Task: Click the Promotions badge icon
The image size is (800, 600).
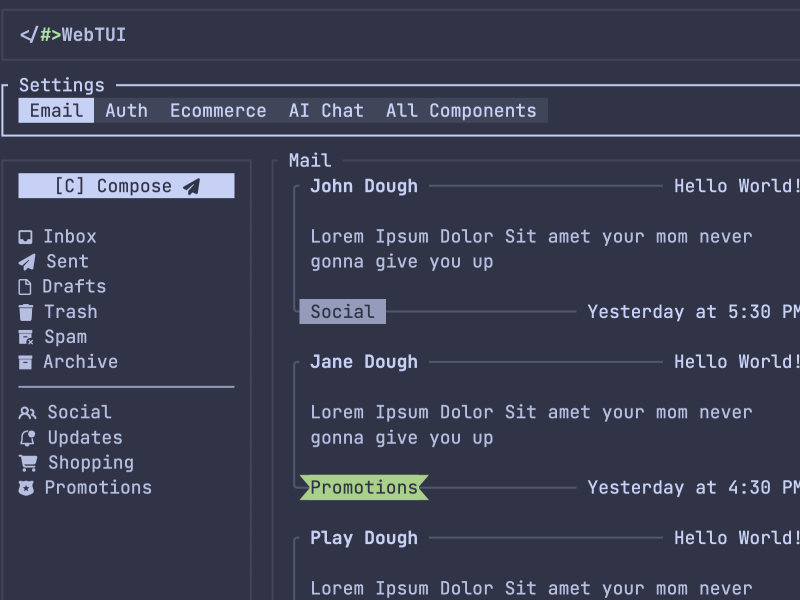Action: click(26, 488)
